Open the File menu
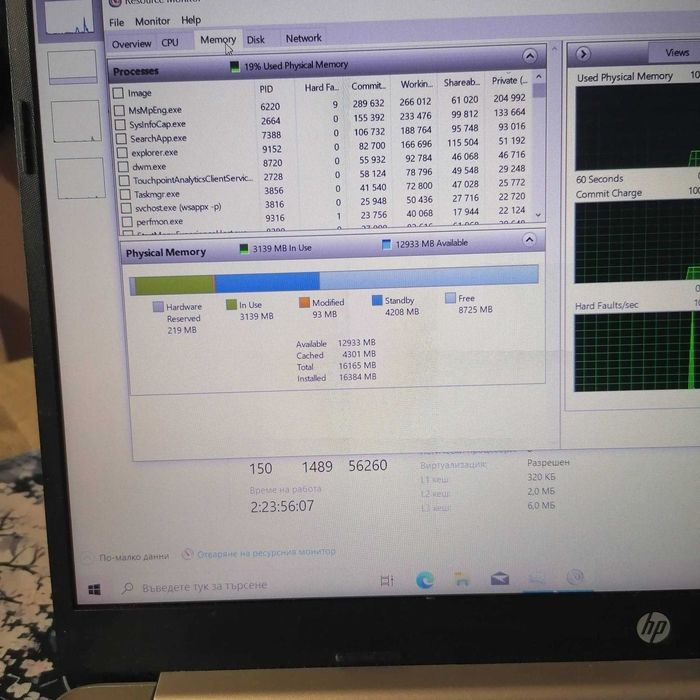 [117, 22]
